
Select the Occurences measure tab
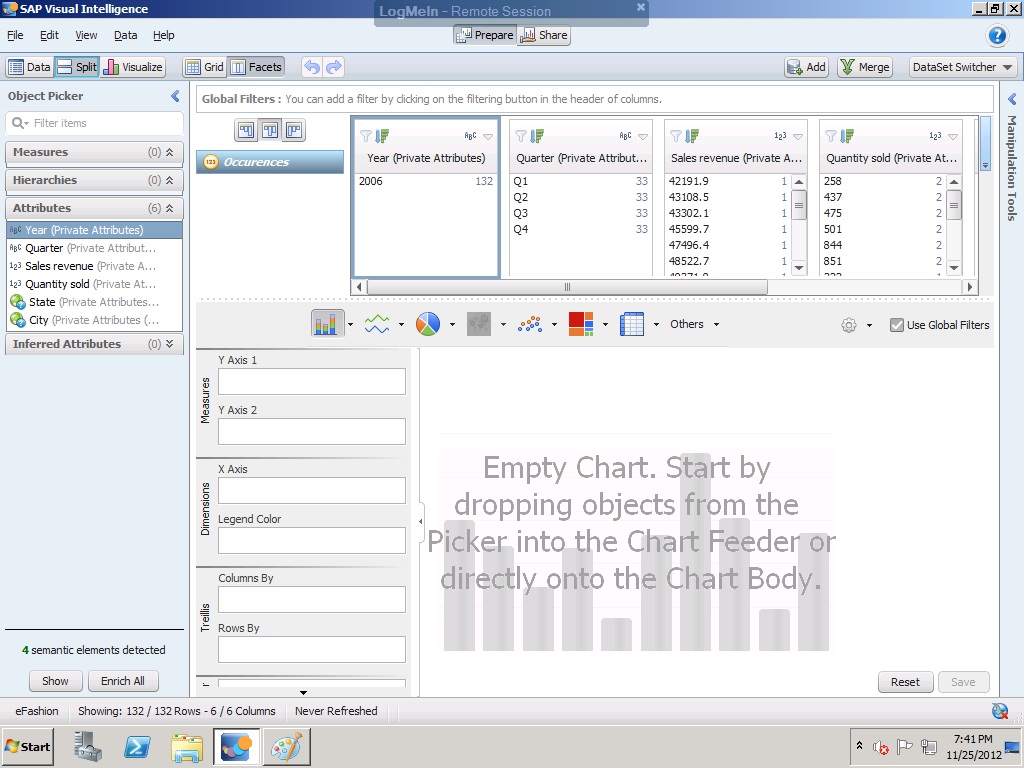tap(270, 162)
